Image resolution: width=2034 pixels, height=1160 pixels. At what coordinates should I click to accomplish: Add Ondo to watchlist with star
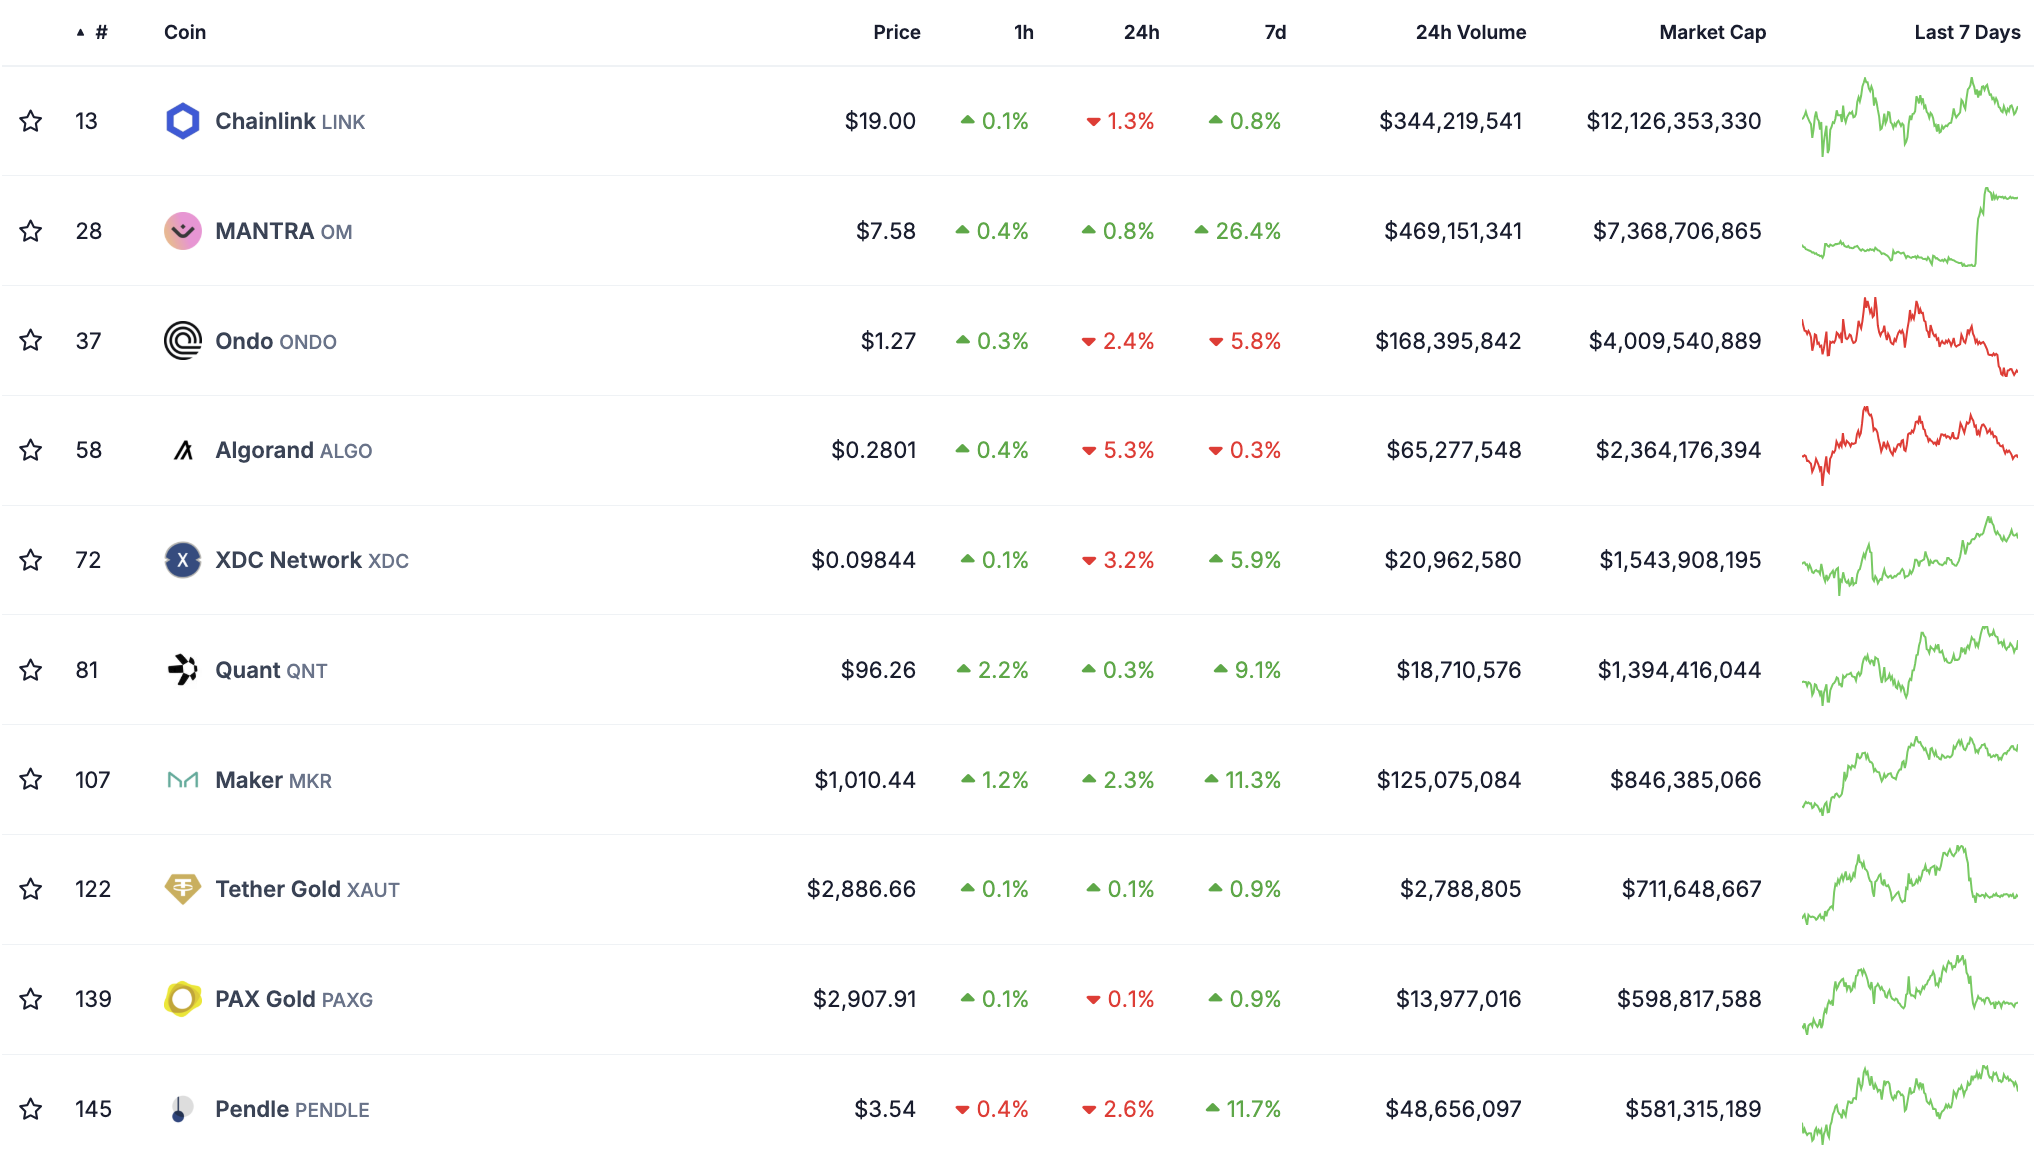click(31, 340)
